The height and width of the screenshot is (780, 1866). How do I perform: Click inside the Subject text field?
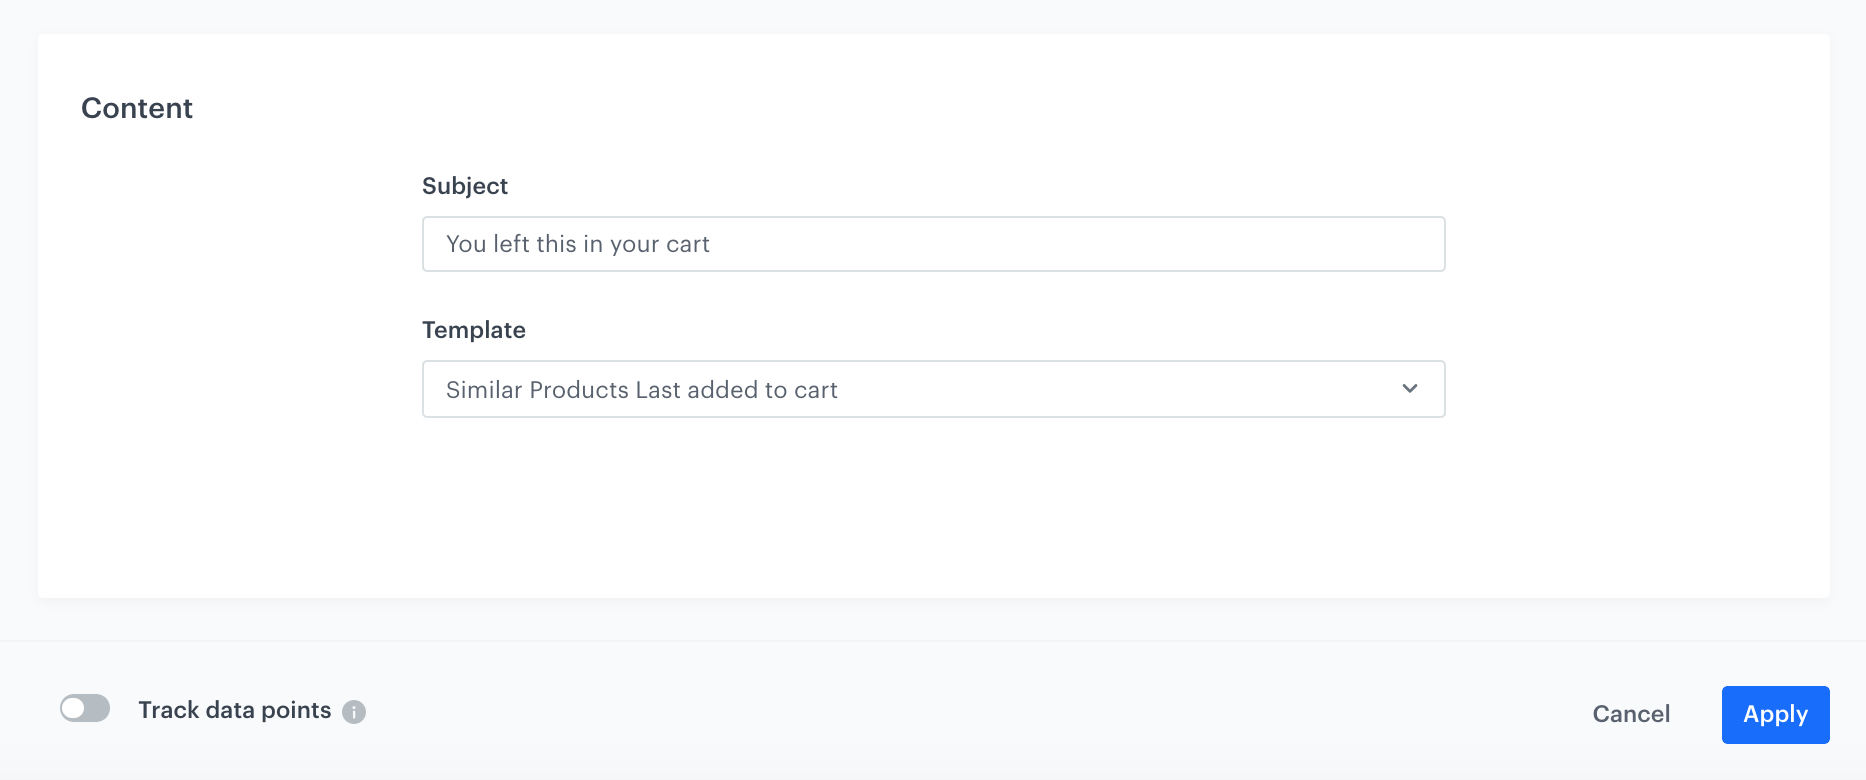[934, 244]
